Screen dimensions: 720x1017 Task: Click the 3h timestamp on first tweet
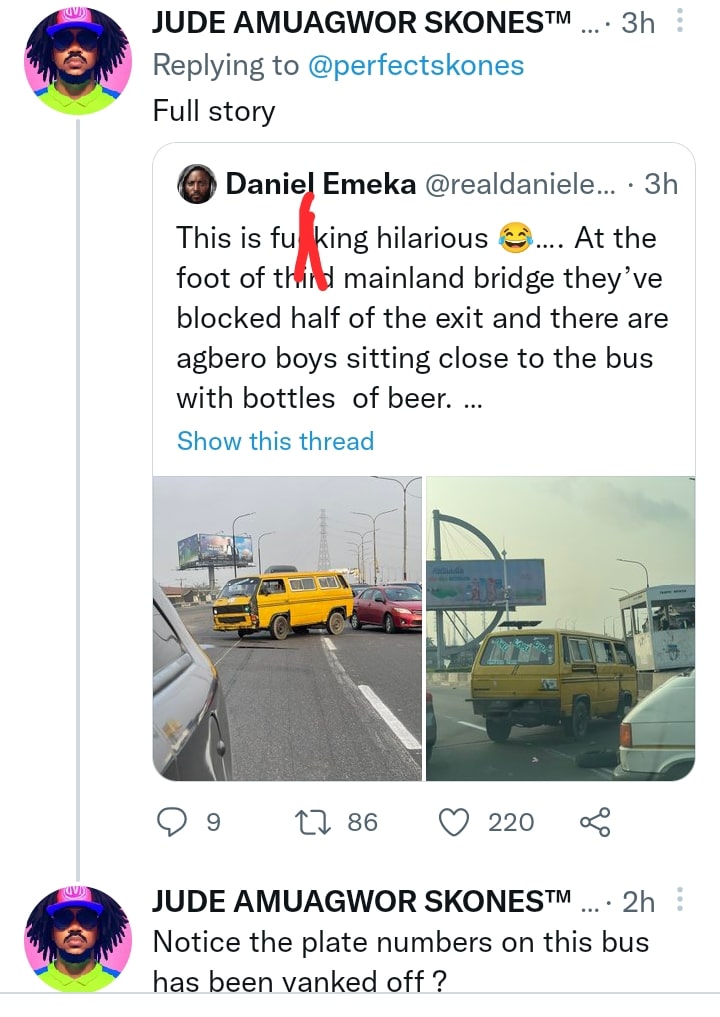(638, 23)
